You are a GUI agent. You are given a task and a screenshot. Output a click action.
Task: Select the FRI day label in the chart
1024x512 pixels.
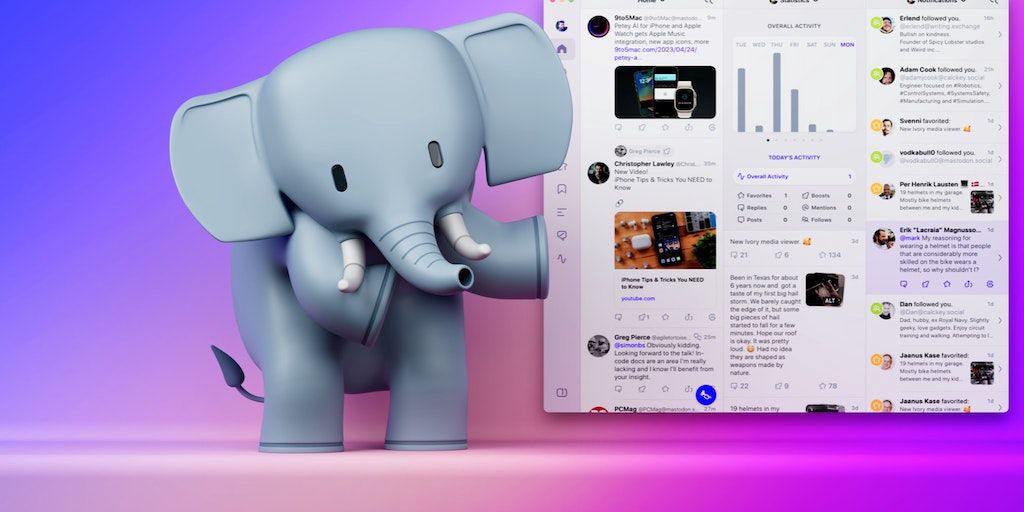click(794, 44)
